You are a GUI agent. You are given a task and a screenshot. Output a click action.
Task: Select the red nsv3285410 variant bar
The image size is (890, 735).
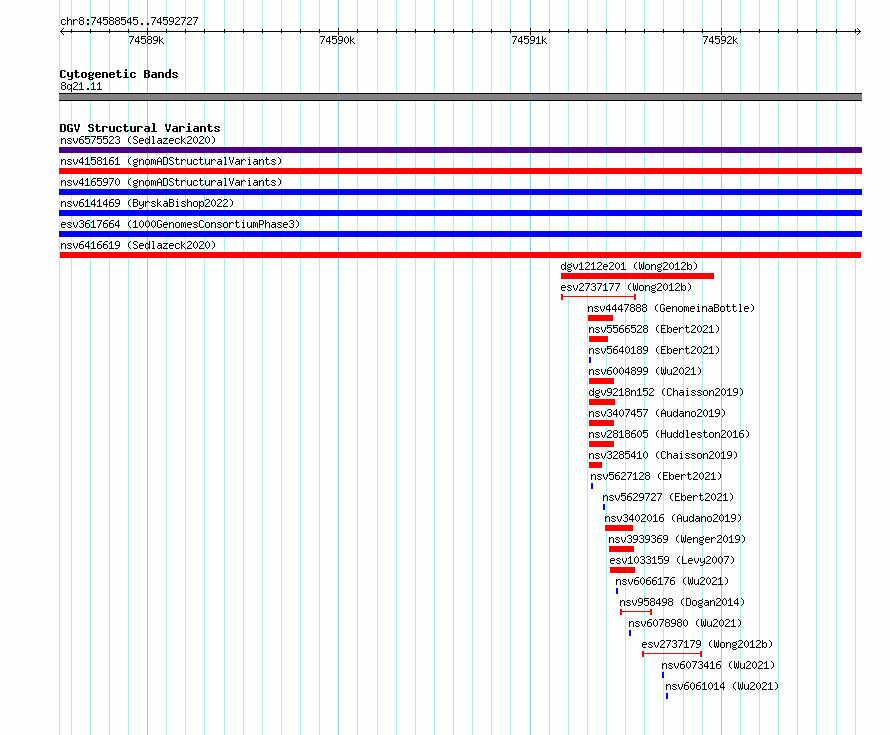(x=595, y=465)
